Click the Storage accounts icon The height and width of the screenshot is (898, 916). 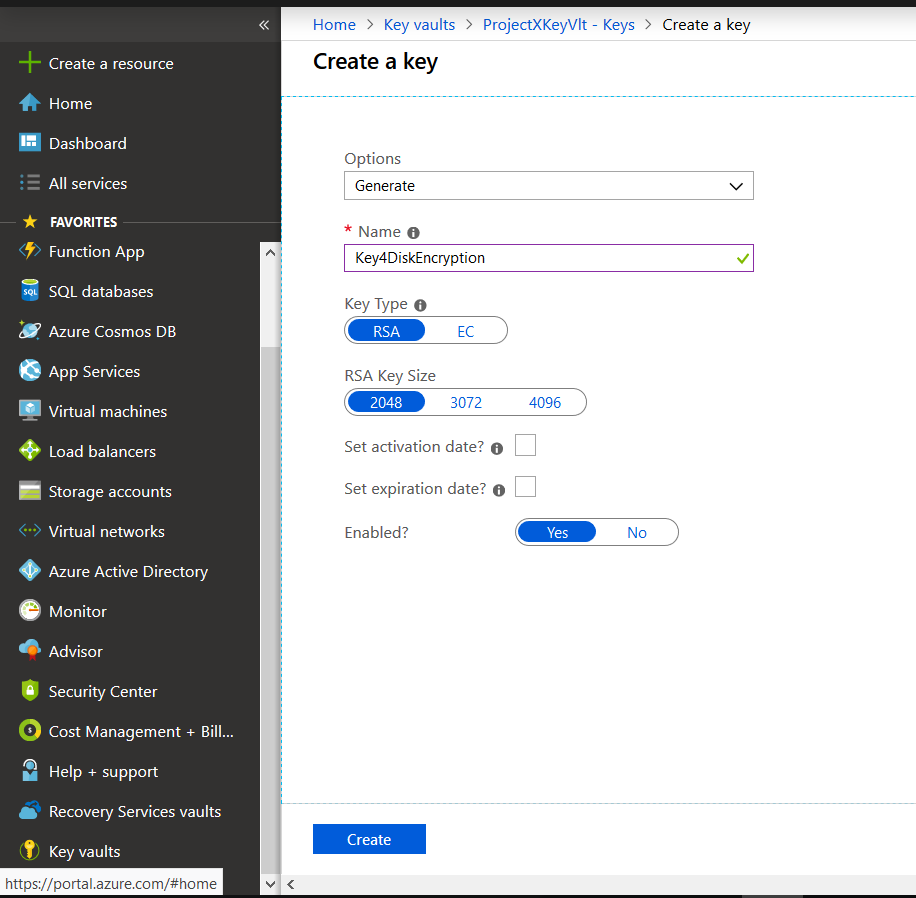click(x=30, y=491)
